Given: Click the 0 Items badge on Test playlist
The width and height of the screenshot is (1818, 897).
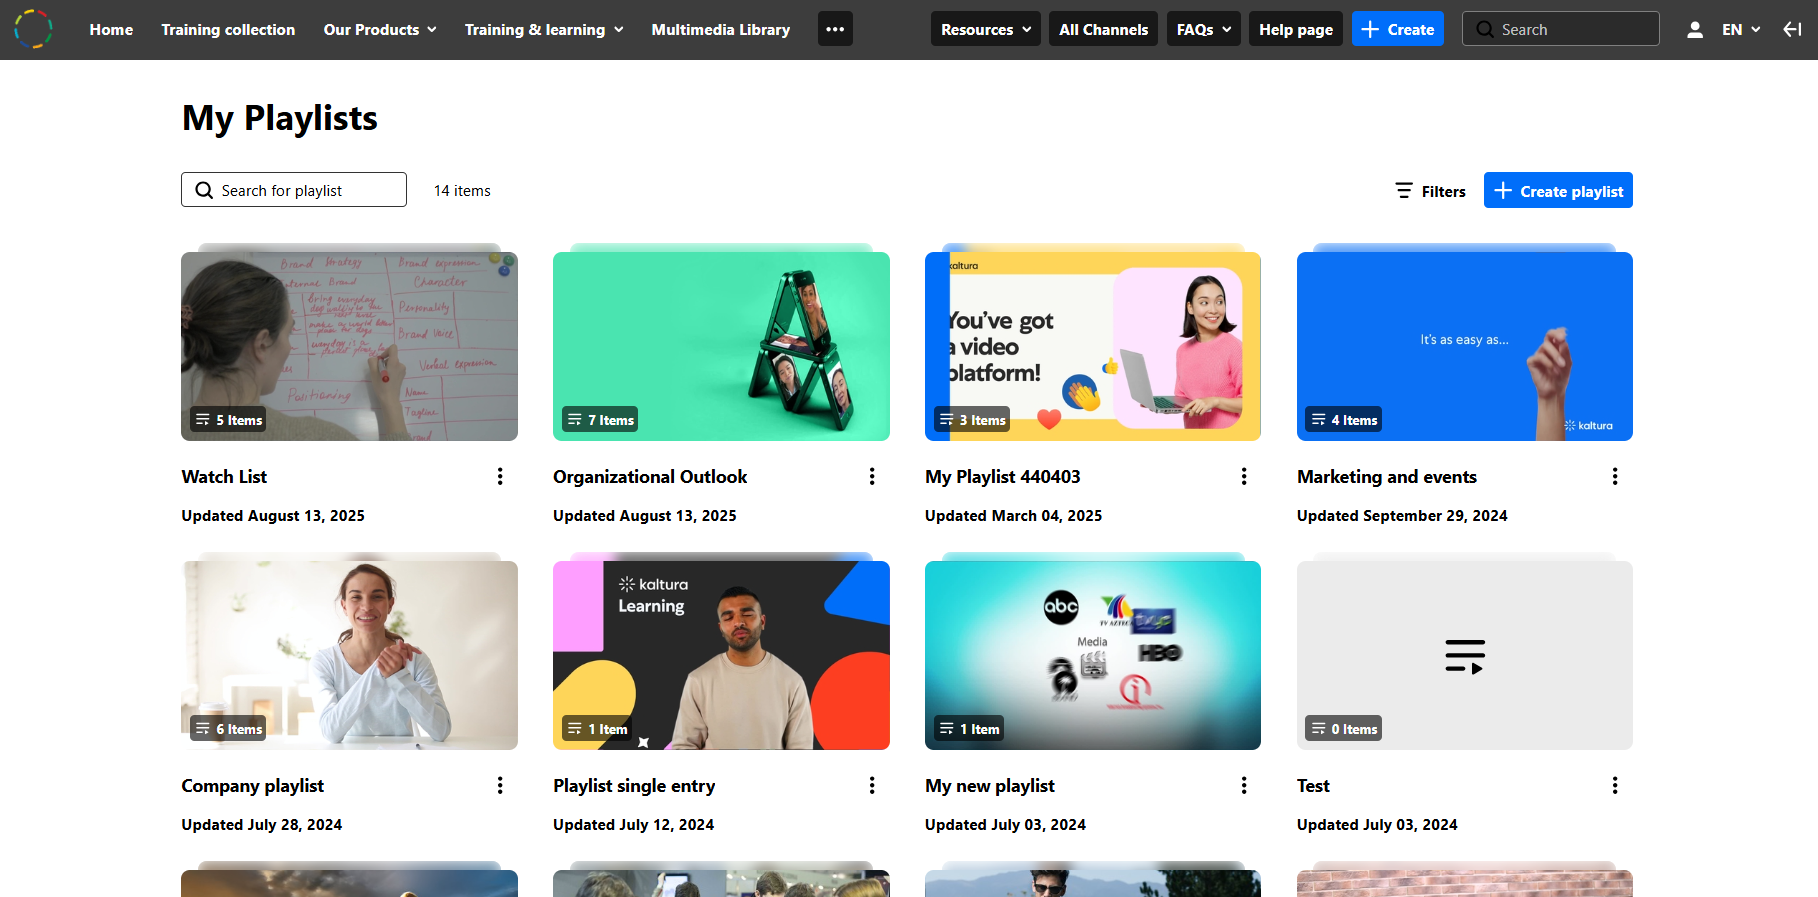Looking at the screenshot, I should [1344, 729].
